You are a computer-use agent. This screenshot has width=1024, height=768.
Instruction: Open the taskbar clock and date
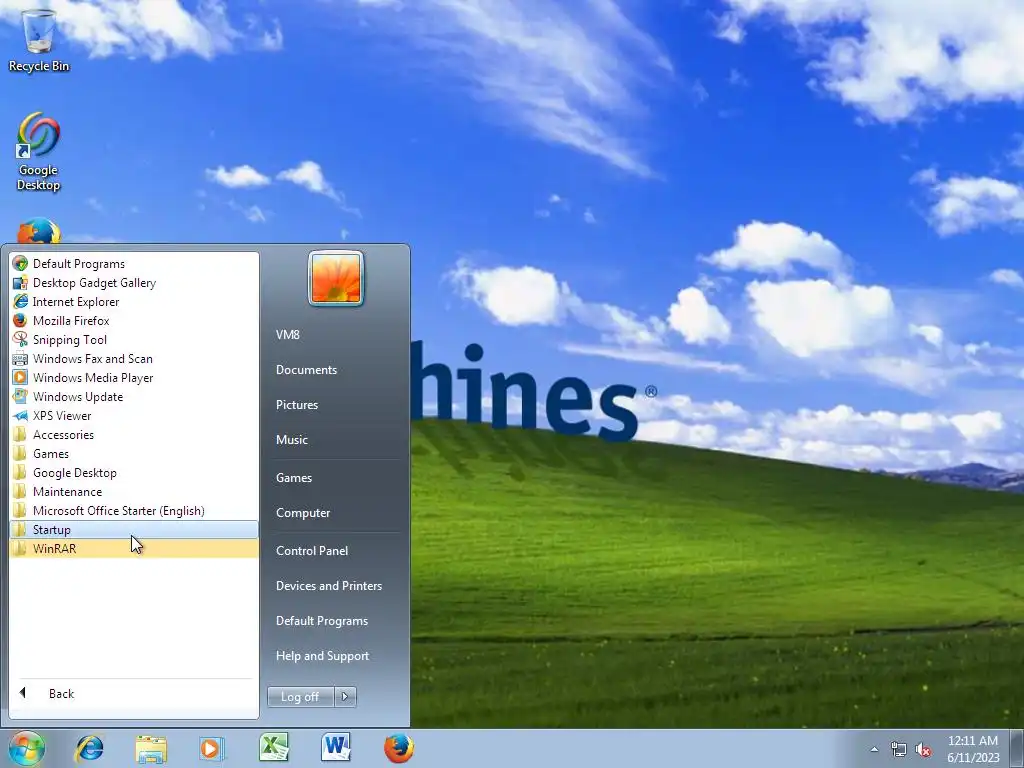(x=973, y=749)
